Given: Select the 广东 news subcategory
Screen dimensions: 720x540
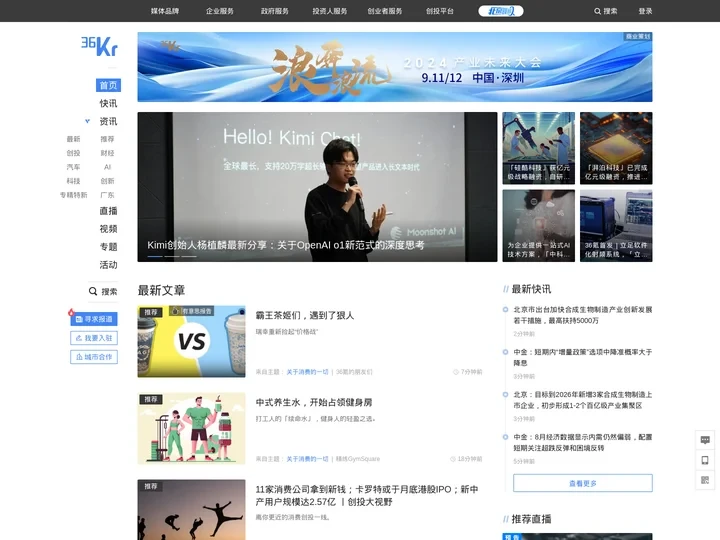Looking at the screenshot, I should pos(107,195).
